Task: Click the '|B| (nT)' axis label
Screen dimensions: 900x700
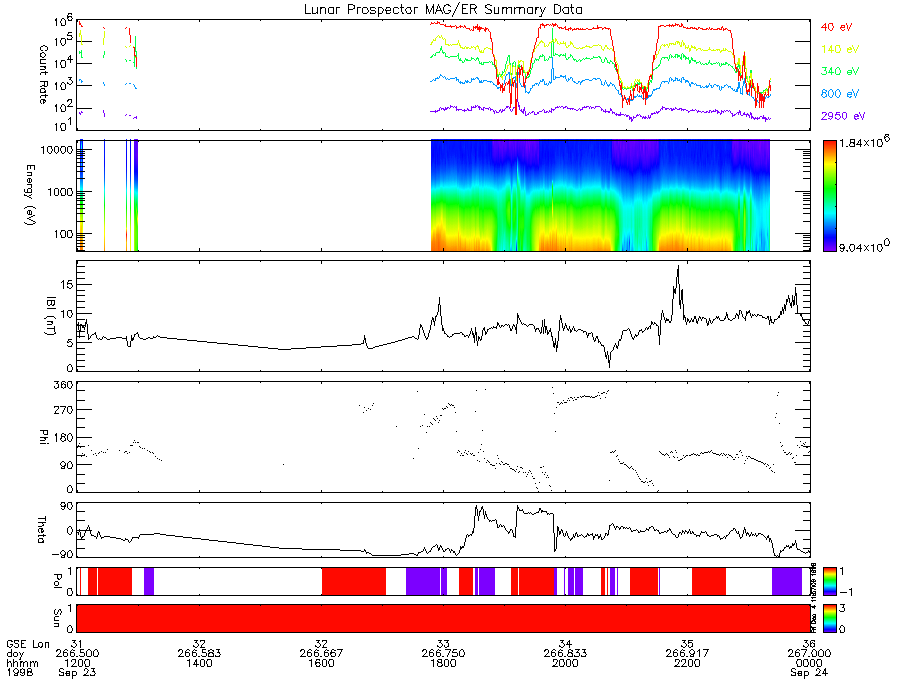Action: pos(51,316)
